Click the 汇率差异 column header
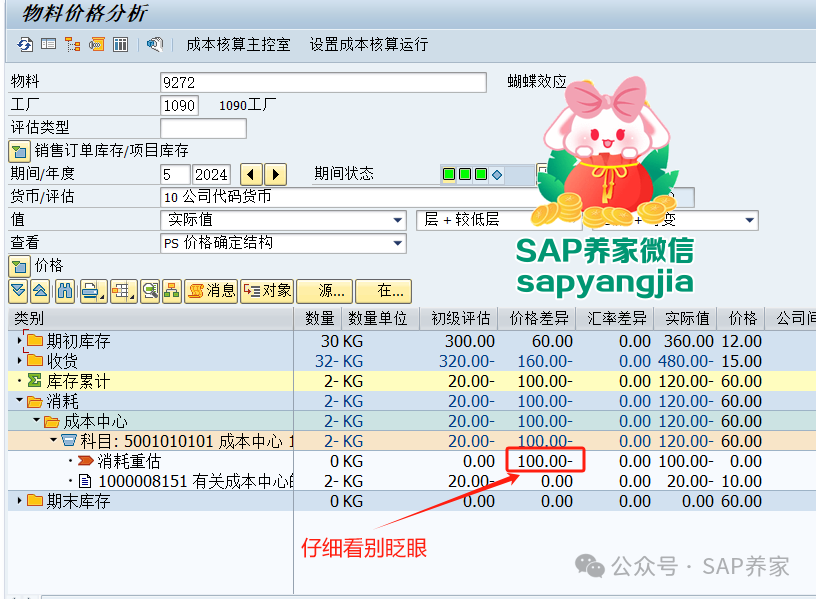The width and height of the screenshot is (816, 599). (x=615, y=318)
